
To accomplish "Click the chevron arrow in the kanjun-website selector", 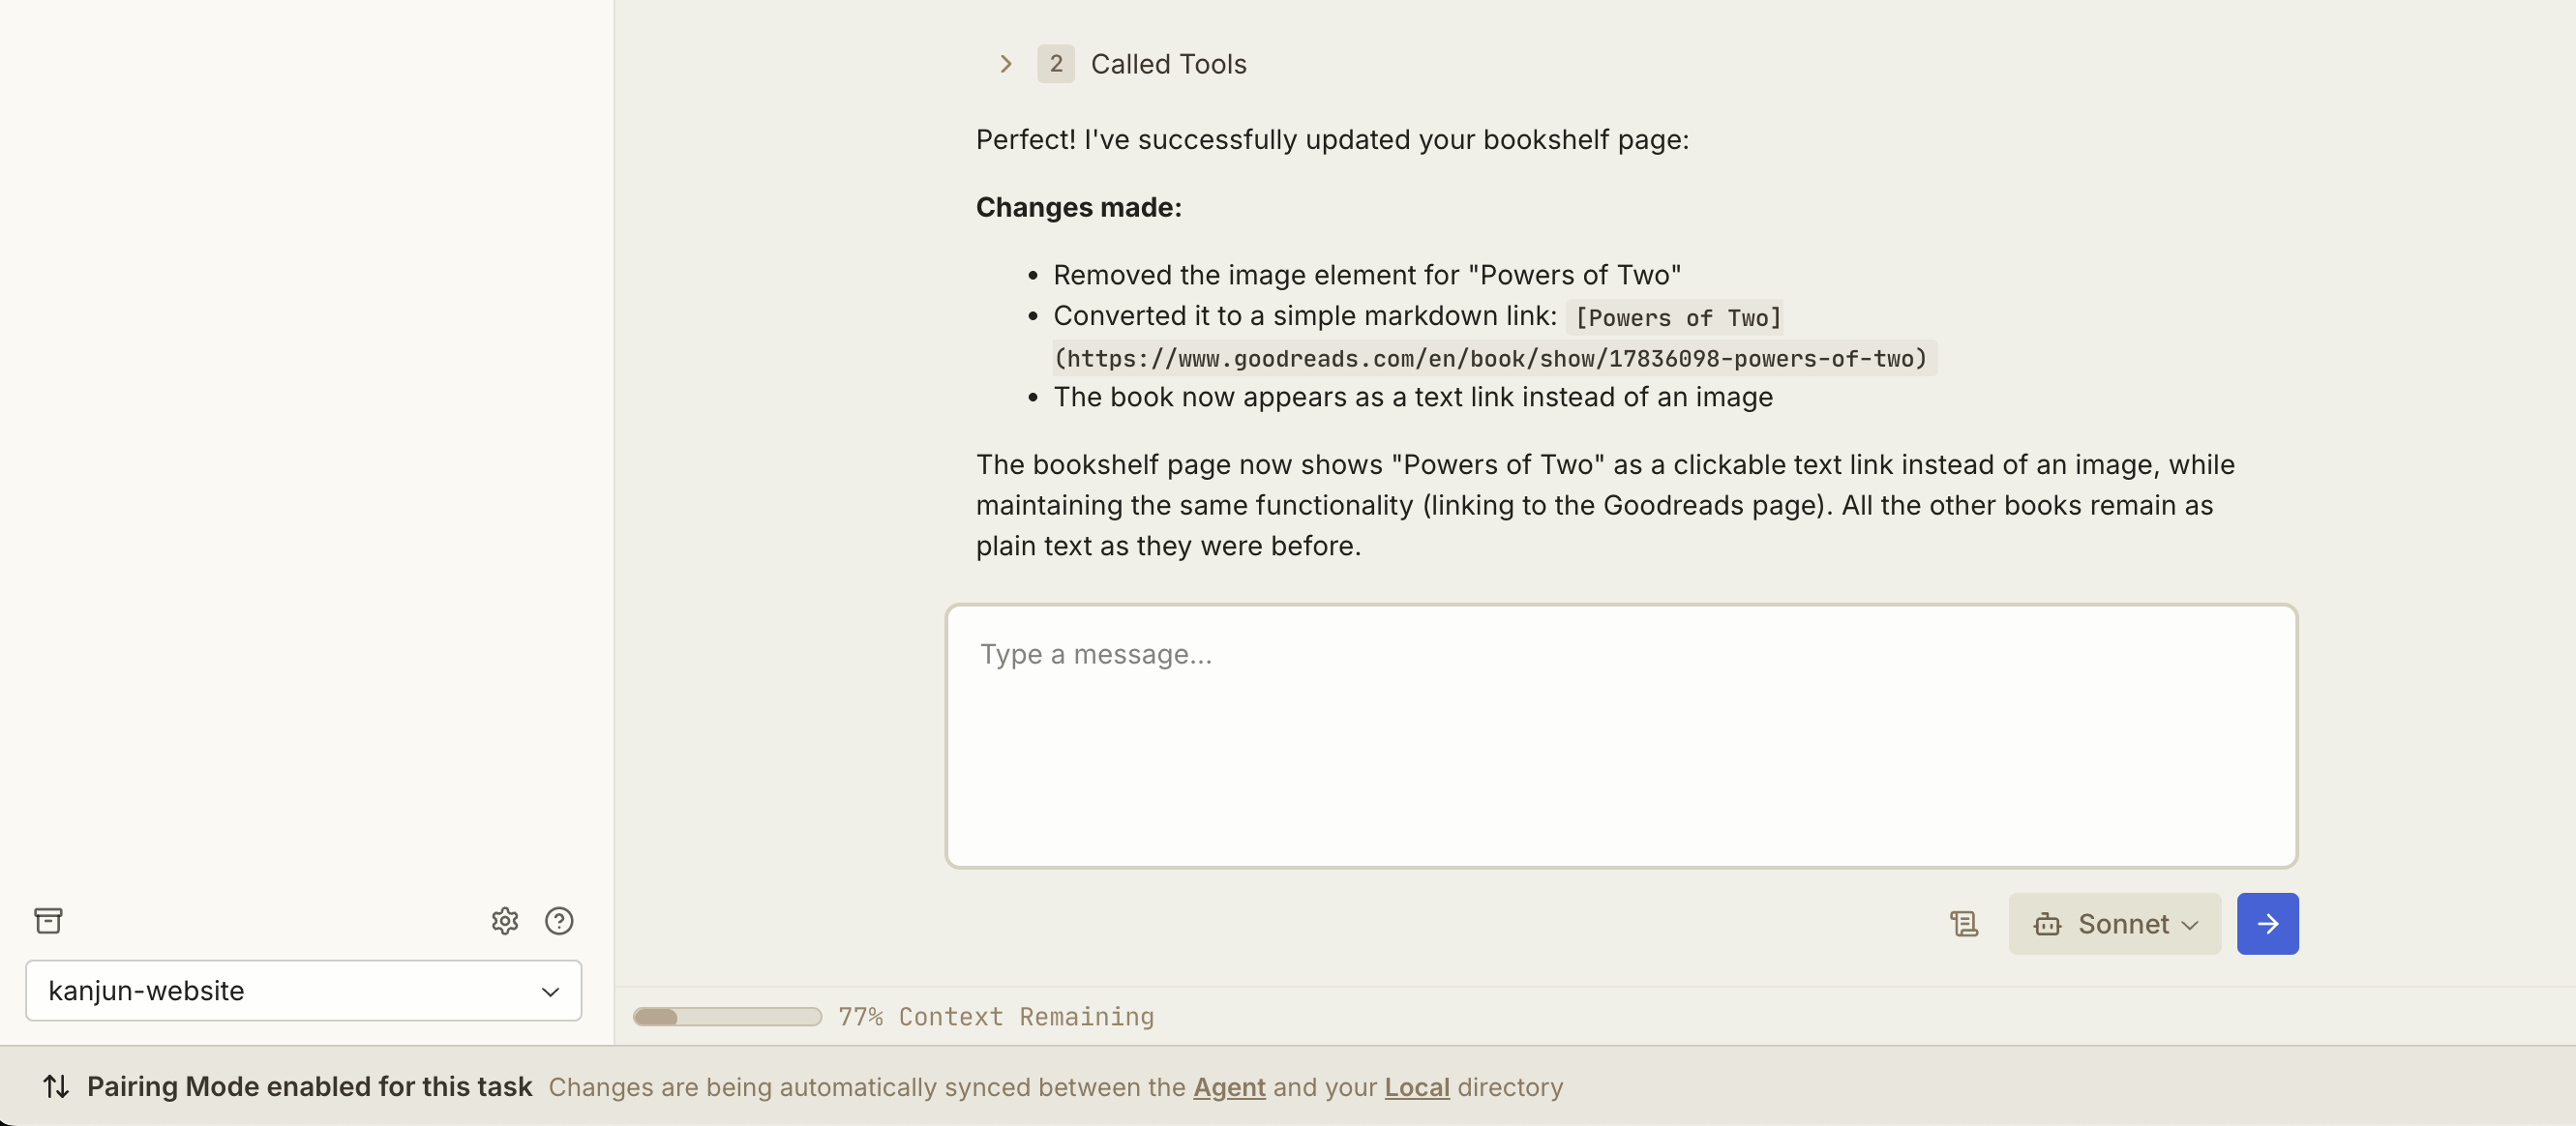I will point(550,991).
